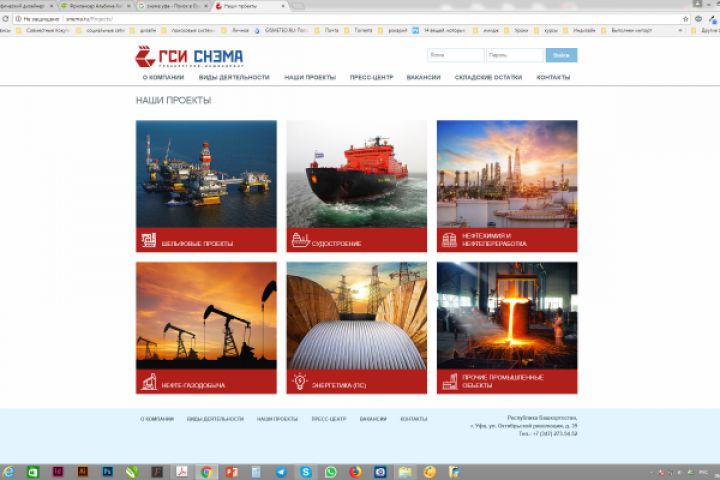
Task: Open Telegram from the taskbar
Action: click(x=281, y=472)
